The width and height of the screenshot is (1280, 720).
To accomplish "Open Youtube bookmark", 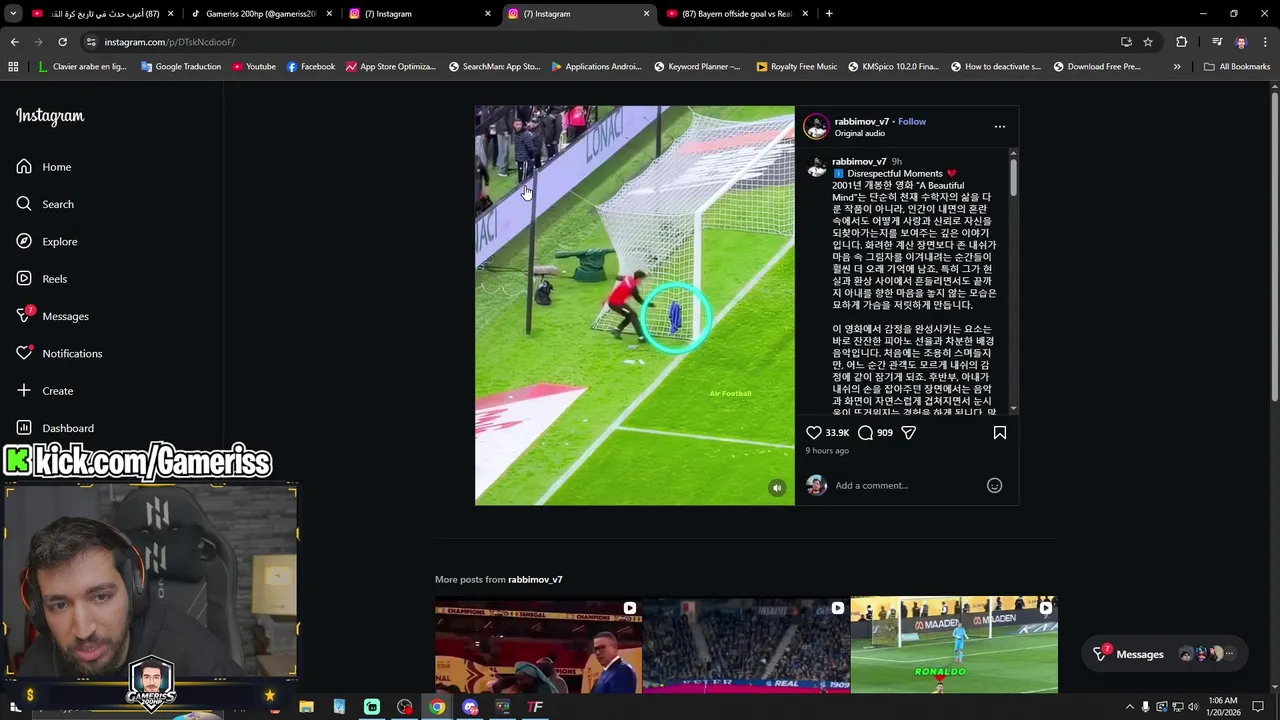I will (254, 67).
